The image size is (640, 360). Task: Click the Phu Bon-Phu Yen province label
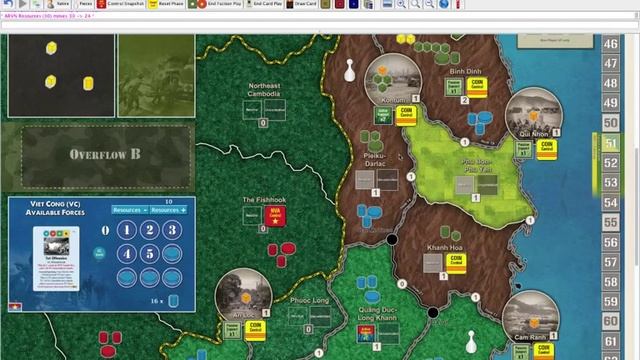click(477, 165)
